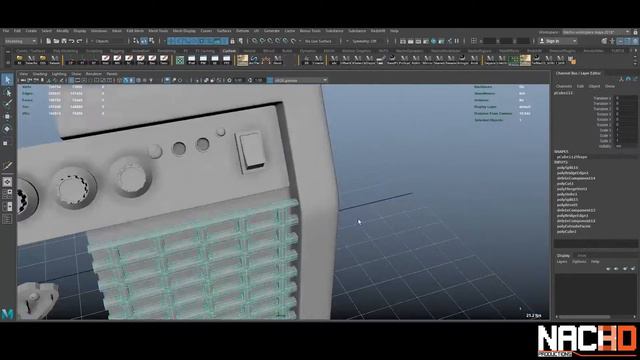Image resolution: width=640 pixels, height=360 pixels.
Task: Activate the Select tool in the toolbox
Action: click(x=7, y=80)
